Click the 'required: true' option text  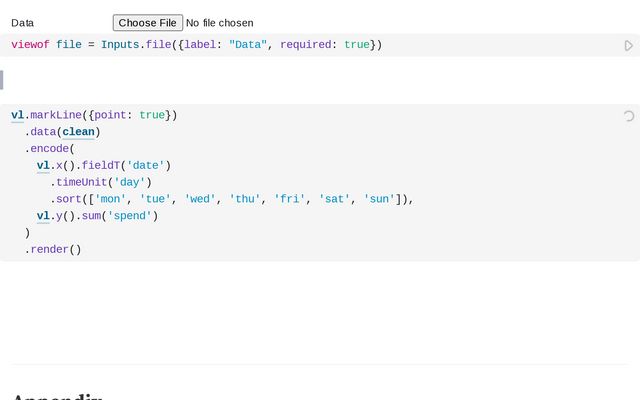click(x=324, y=45)
